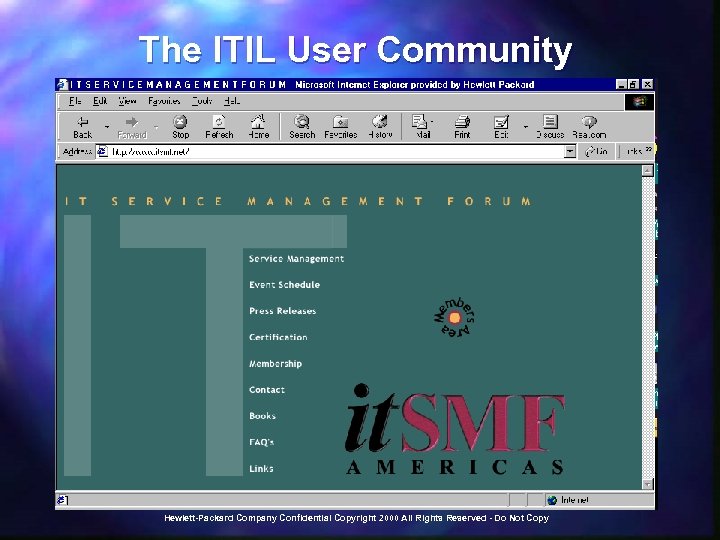Minimize the Internet Explorer window

621,84
